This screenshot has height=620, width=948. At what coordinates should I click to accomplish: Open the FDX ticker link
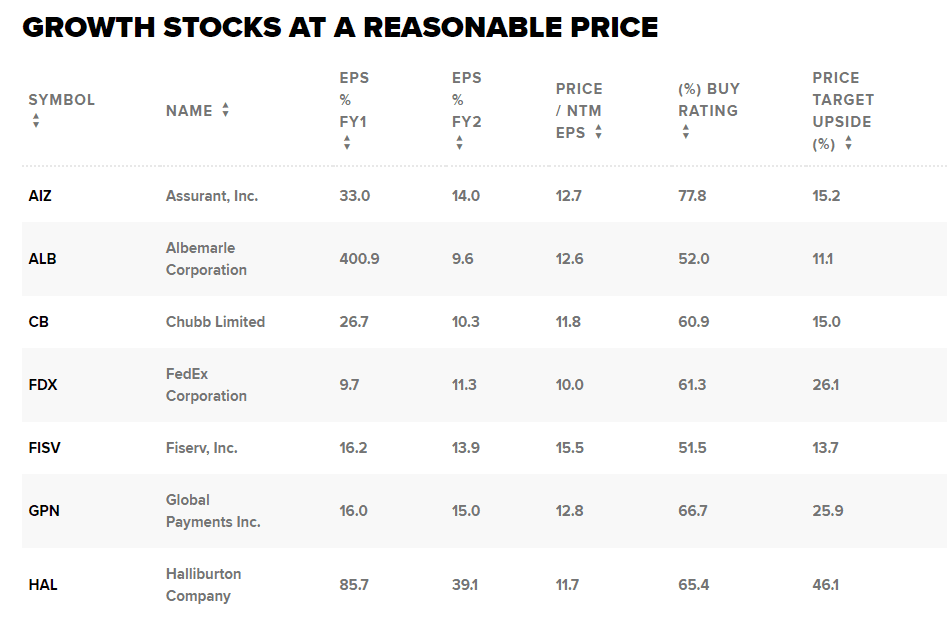coord(43,385)
